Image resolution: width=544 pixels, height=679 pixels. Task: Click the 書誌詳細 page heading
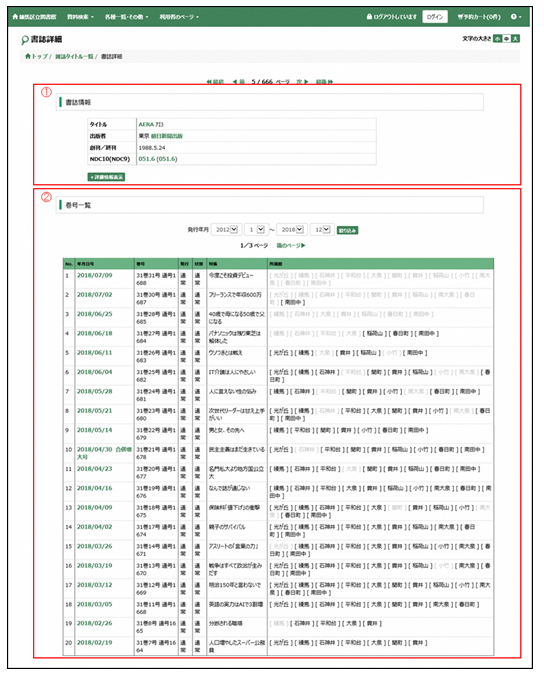46,39
